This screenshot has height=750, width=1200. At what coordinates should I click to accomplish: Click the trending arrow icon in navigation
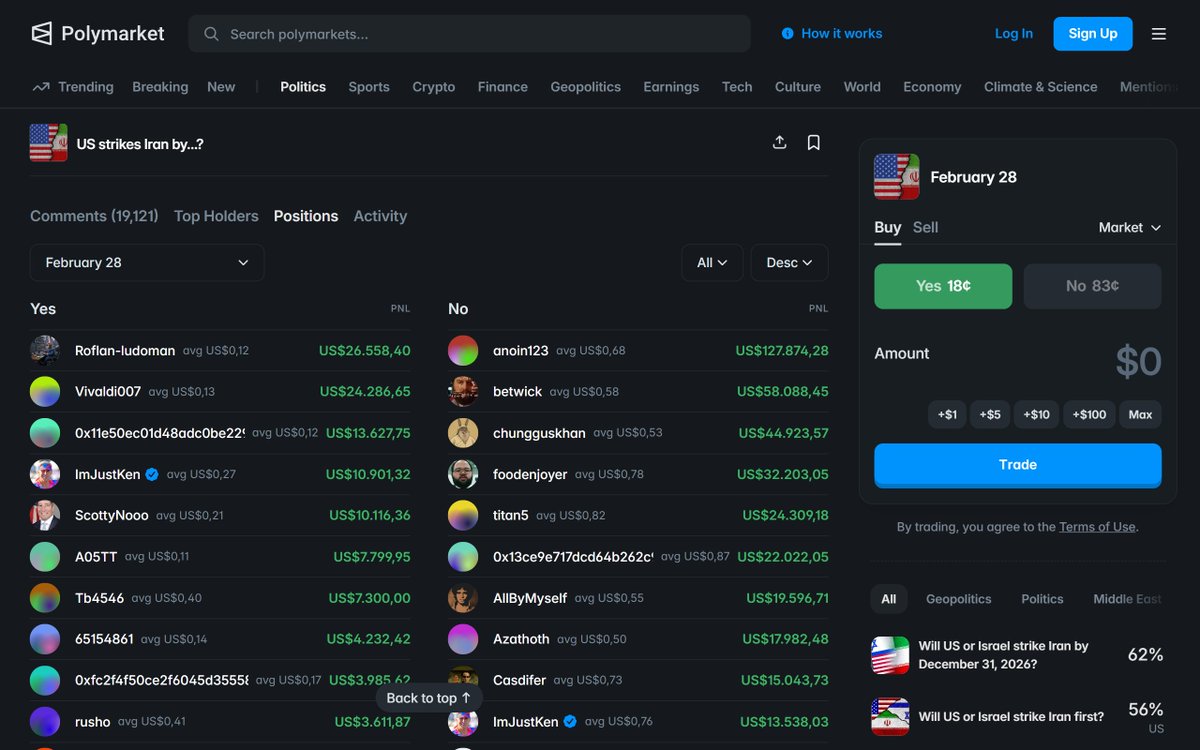(42, 87)
